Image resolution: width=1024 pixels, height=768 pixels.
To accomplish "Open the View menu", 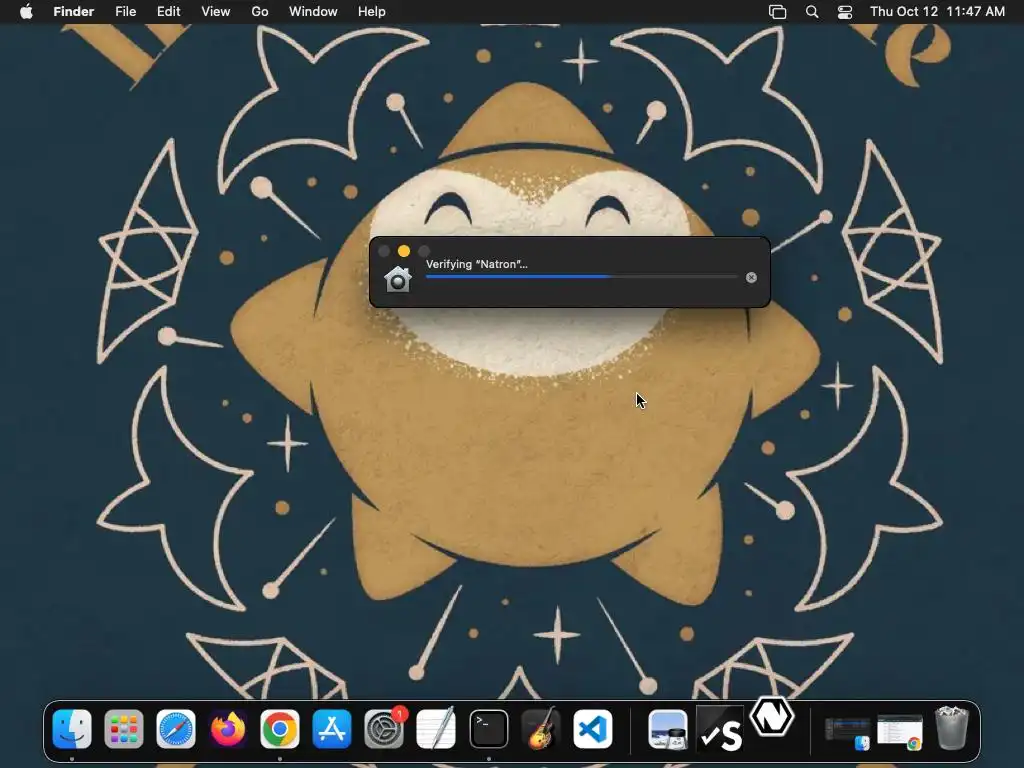I will [216, 12].
